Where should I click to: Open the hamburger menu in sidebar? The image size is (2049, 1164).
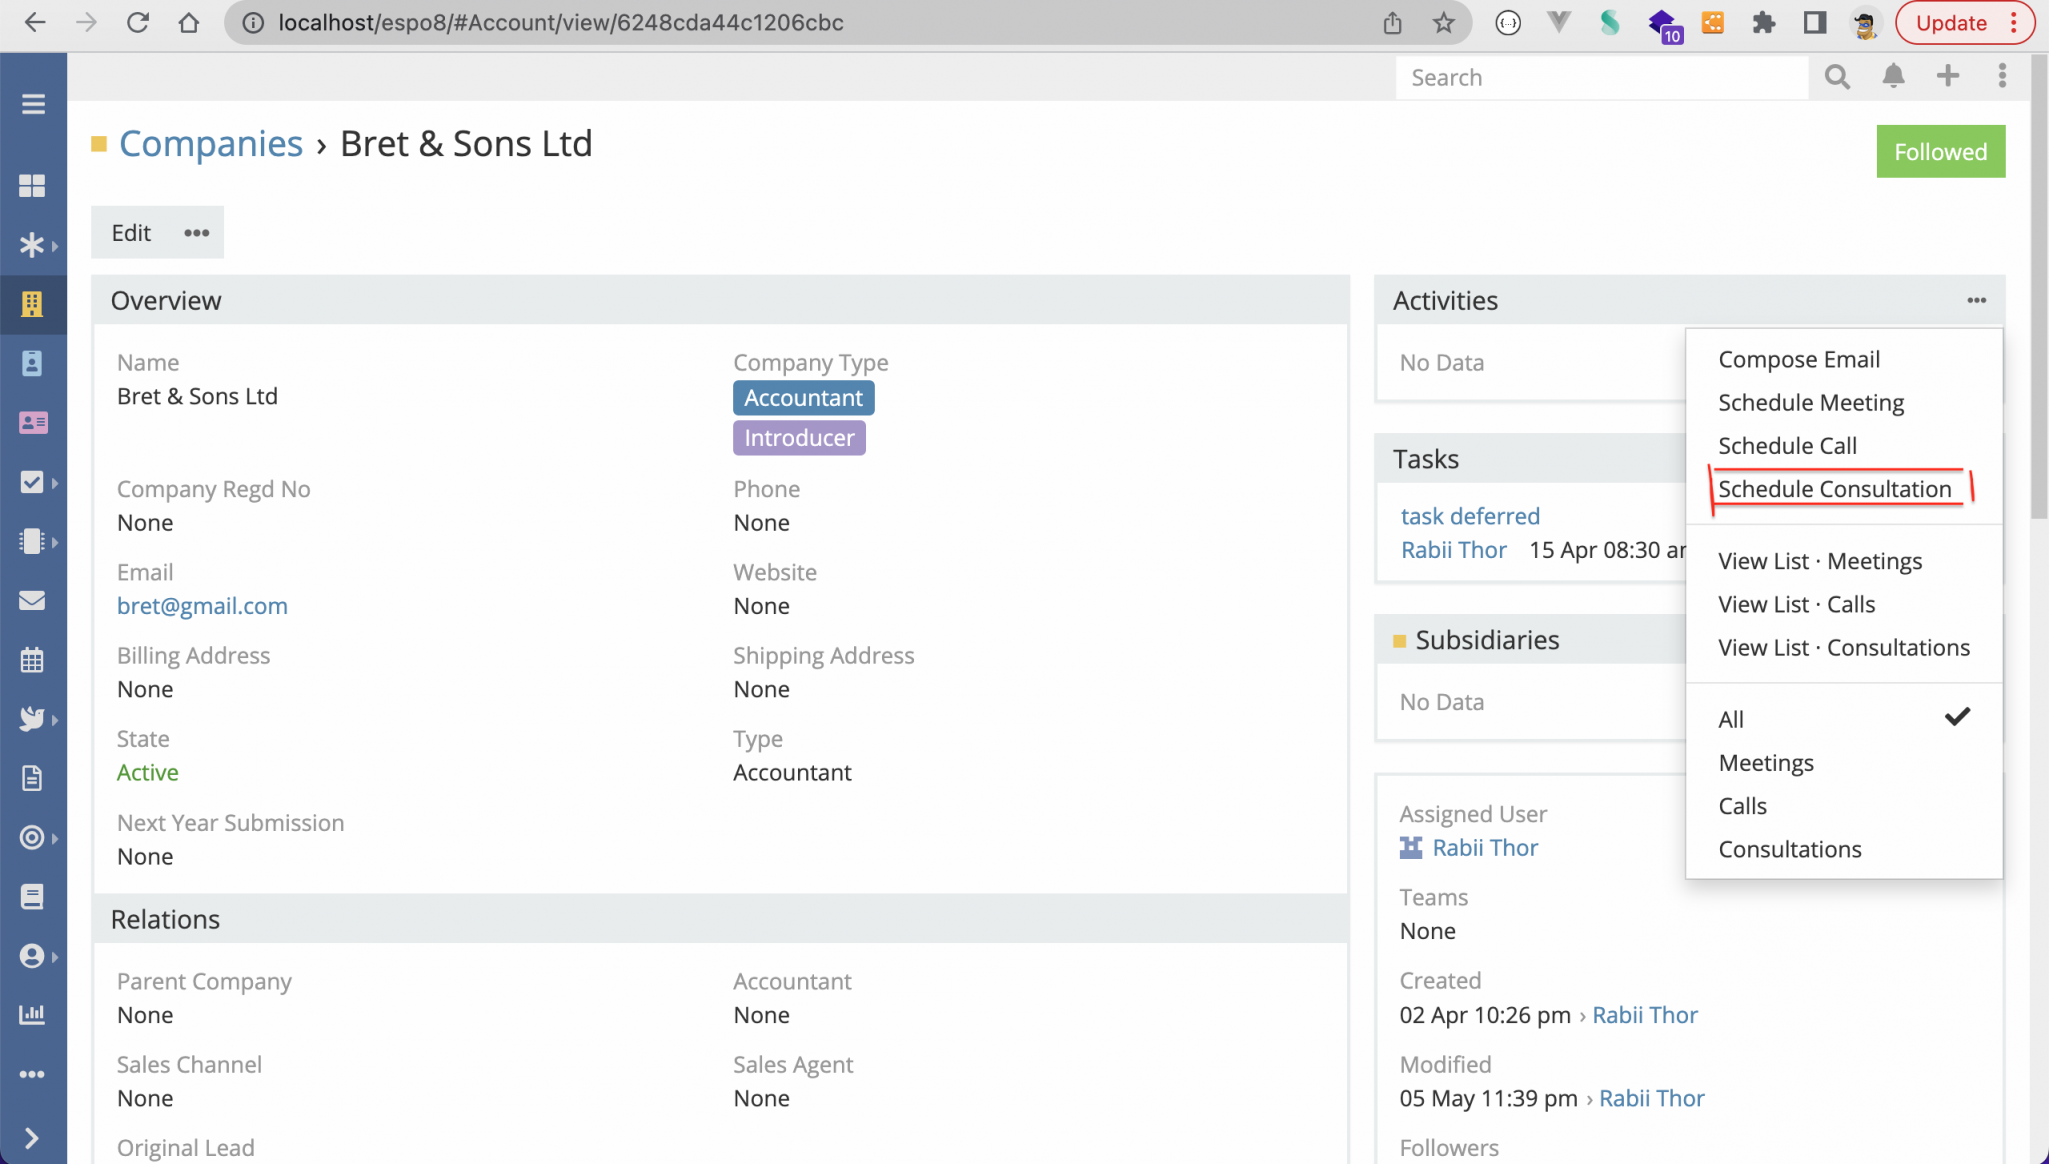coord(33,104)
